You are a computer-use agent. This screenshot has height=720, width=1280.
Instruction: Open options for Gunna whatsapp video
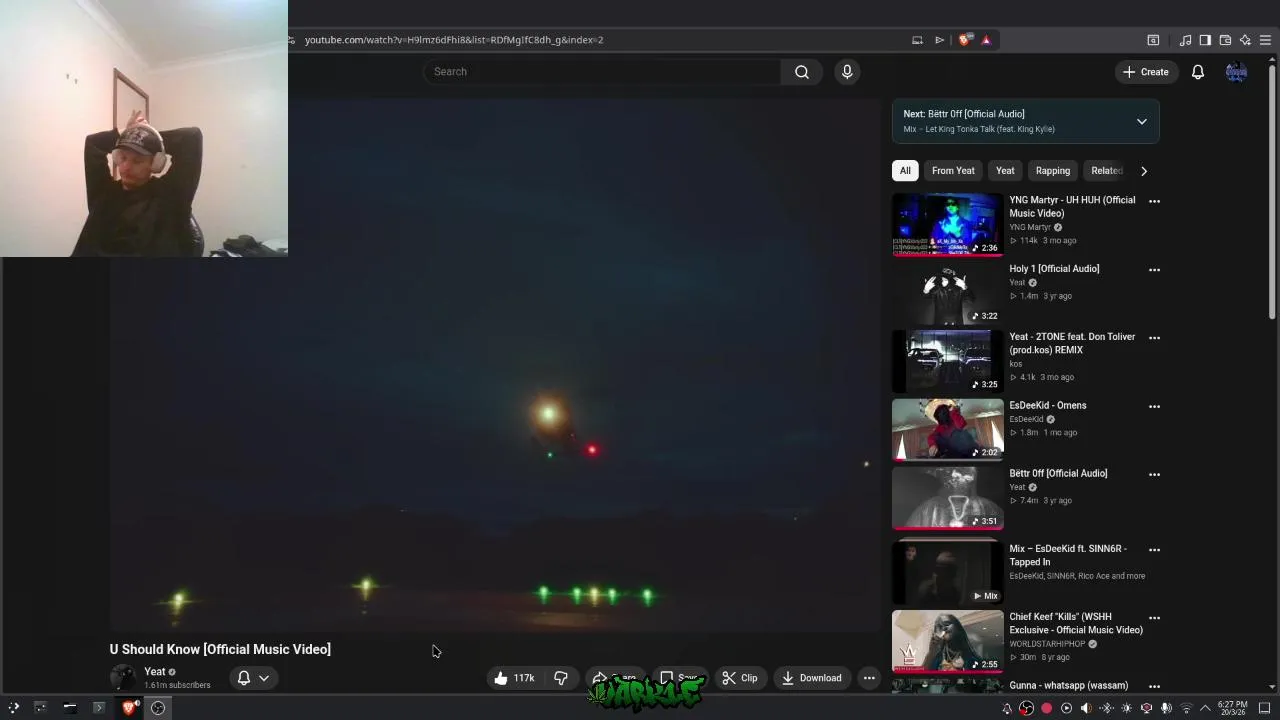pyautogui.click(x=1155, y=687)
